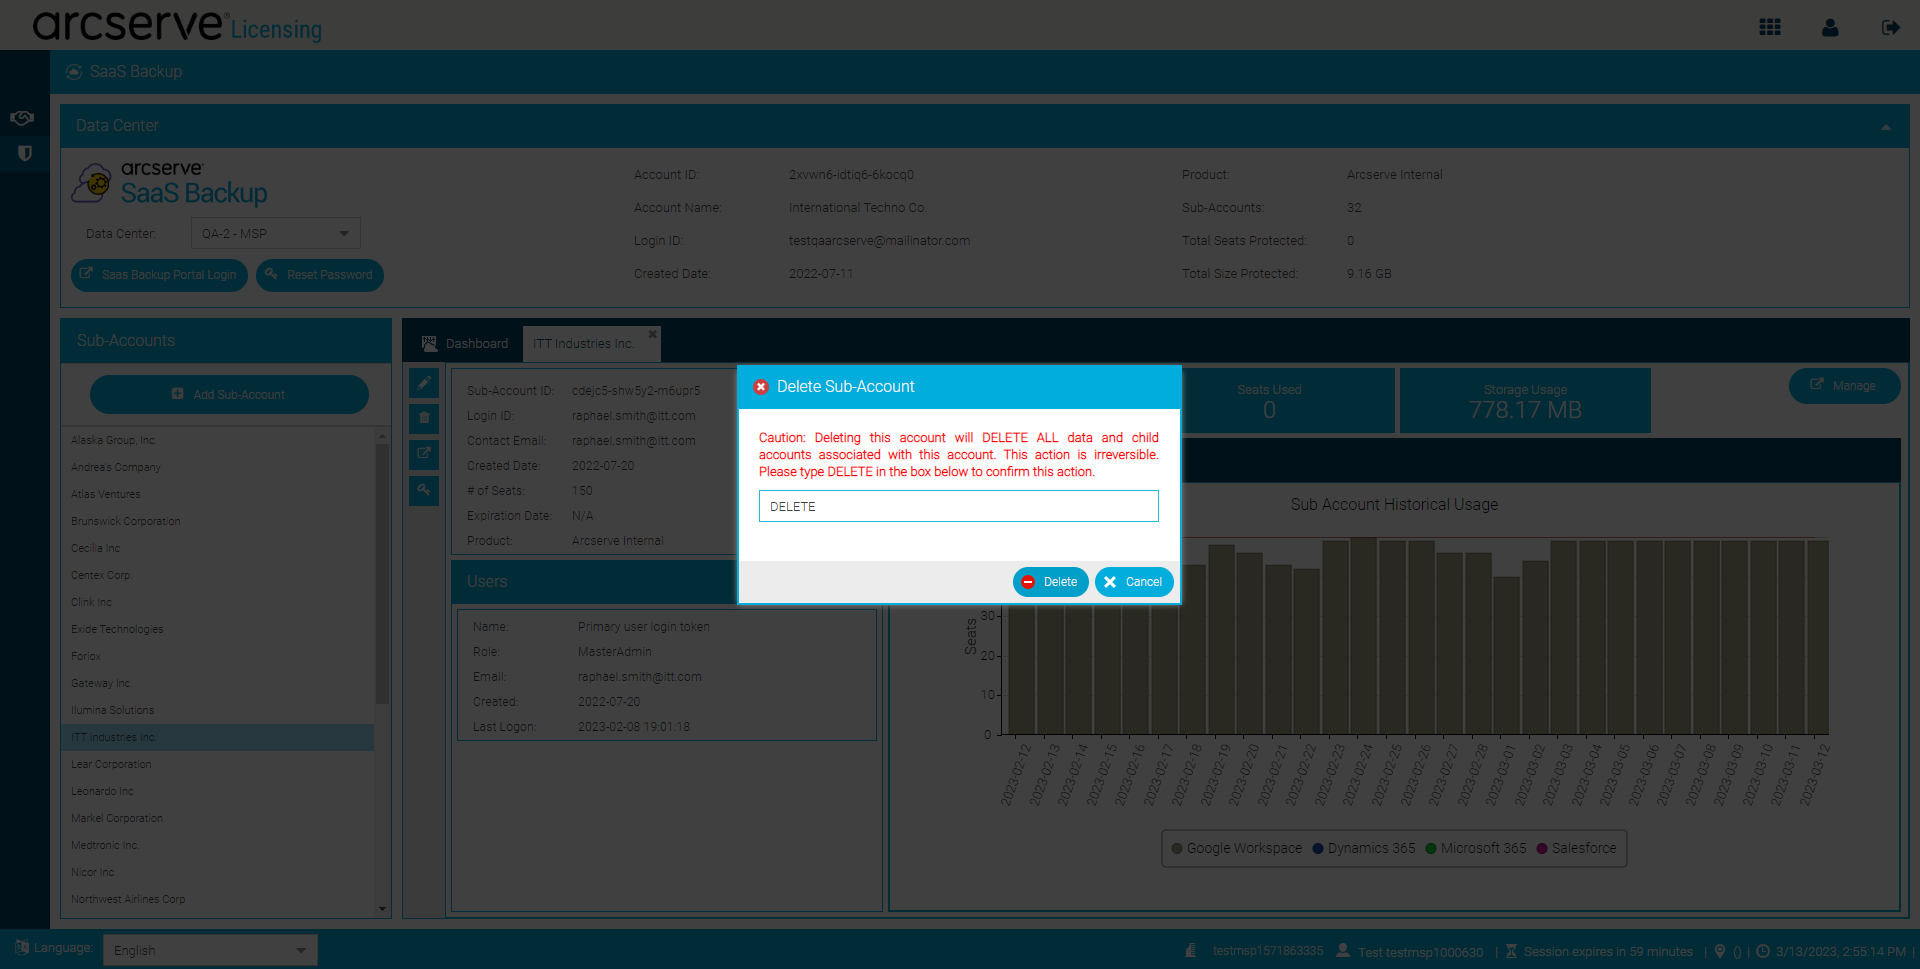Open the Data Center QA-2 - MSP dropdown
Viewport: 1920px width, 969px height.
click(276, 233)
